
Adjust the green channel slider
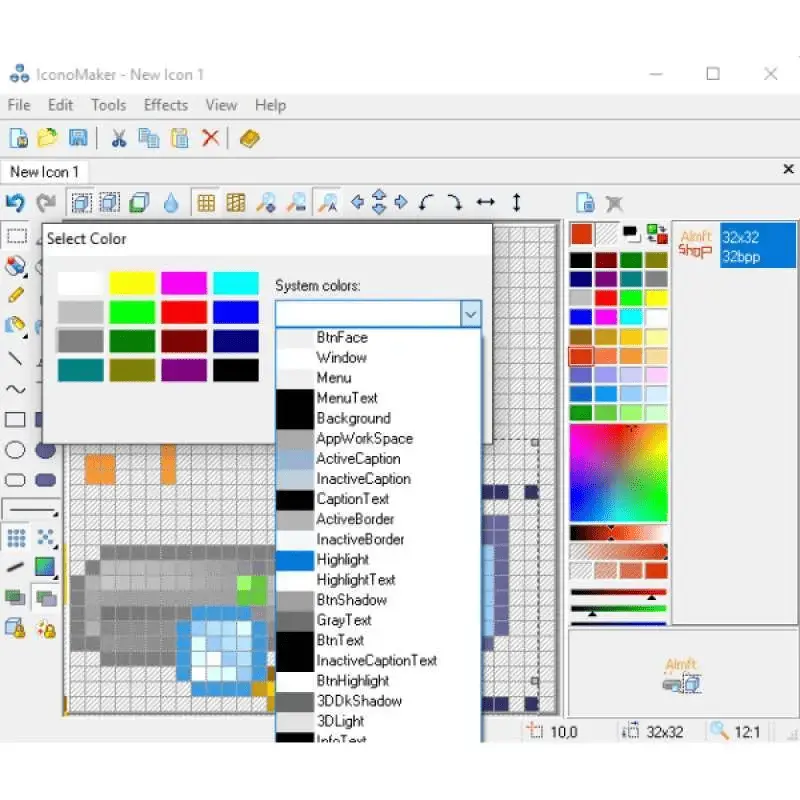point(618,609)
